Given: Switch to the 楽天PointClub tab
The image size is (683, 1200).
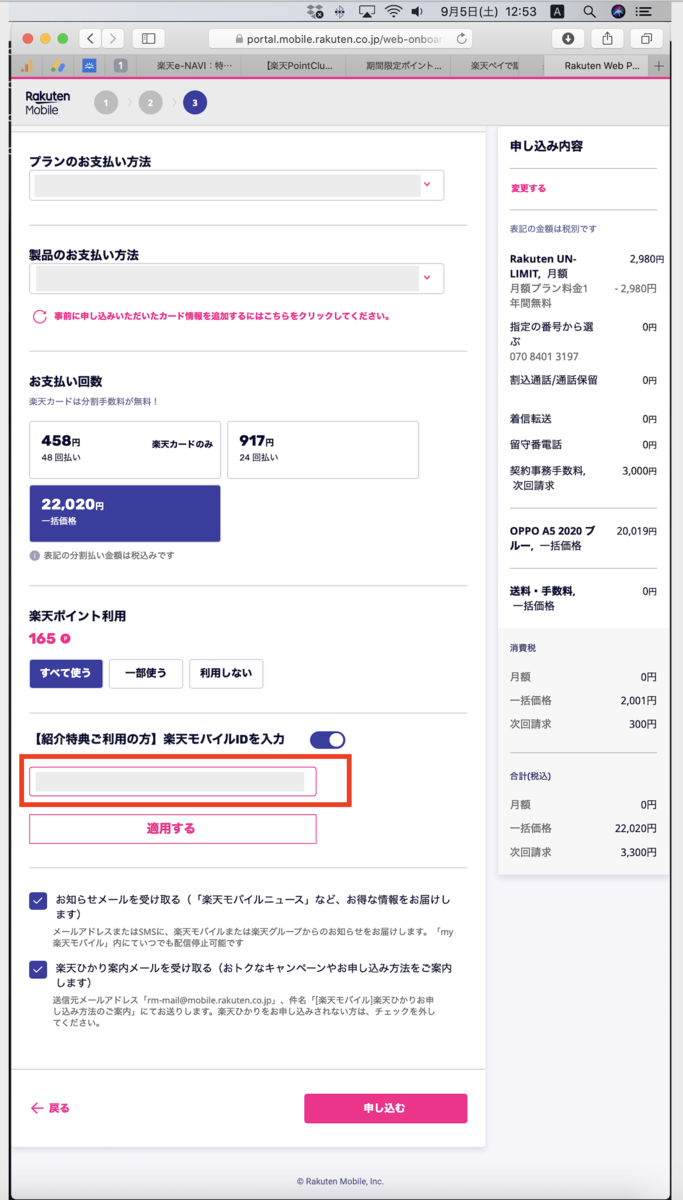Looking at the screenshot, I should point(295,66).
